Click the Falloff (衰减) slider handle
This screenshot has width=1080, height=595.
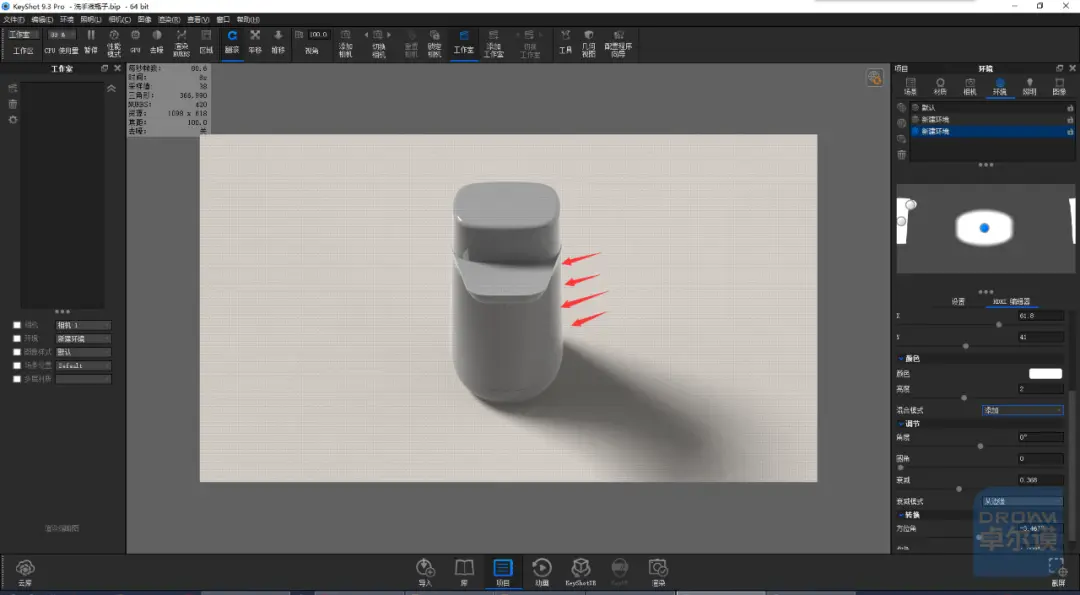click(x=959, y=489)
